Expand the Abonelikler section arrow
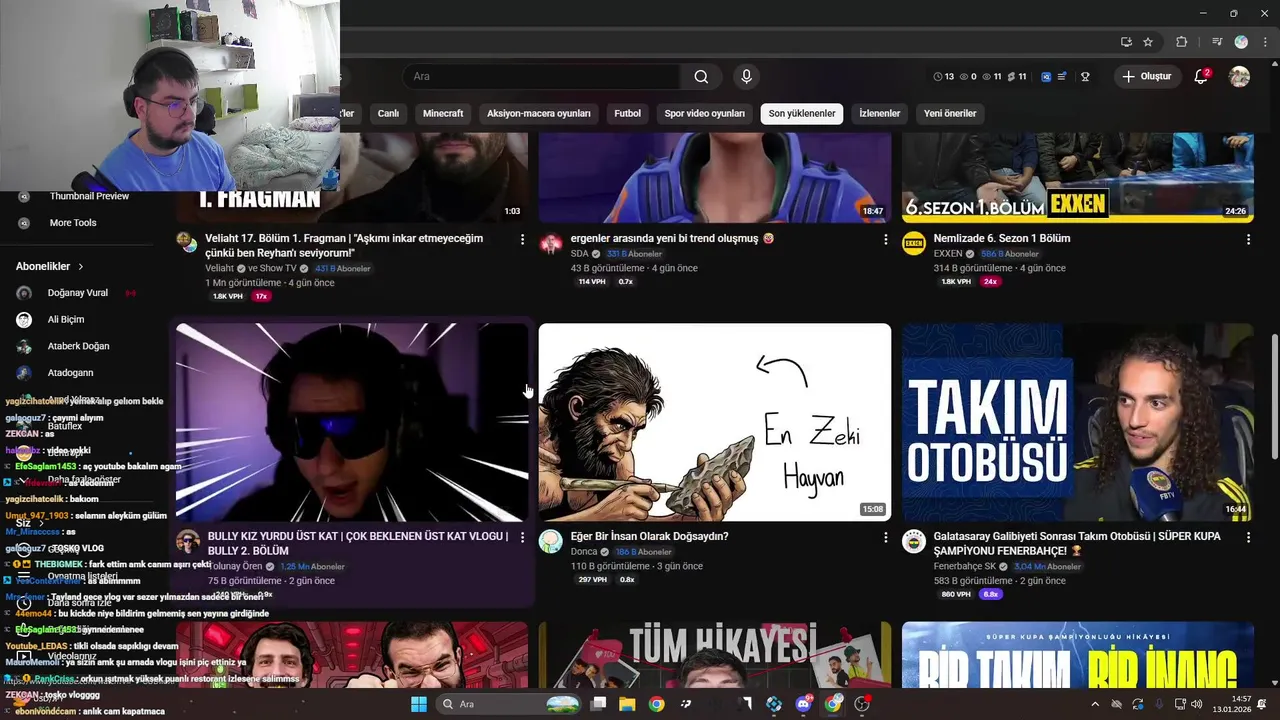Screen dimensions: 1280x720 pos(81,267)
